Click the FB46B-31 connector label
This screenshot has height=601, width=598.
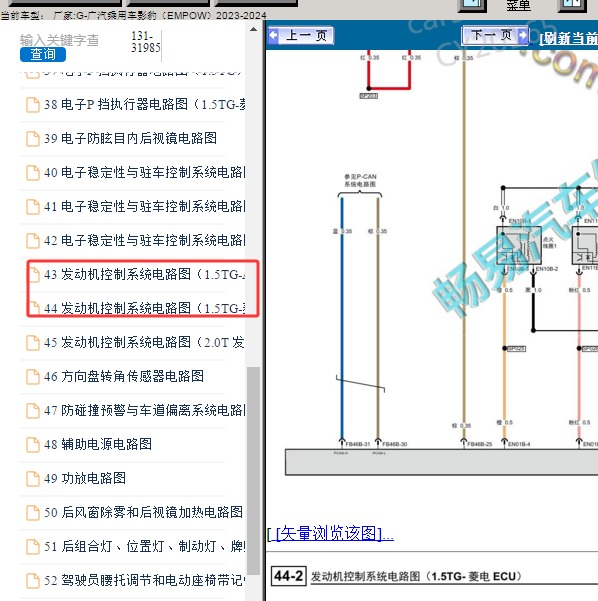click(x=358, y=444)
